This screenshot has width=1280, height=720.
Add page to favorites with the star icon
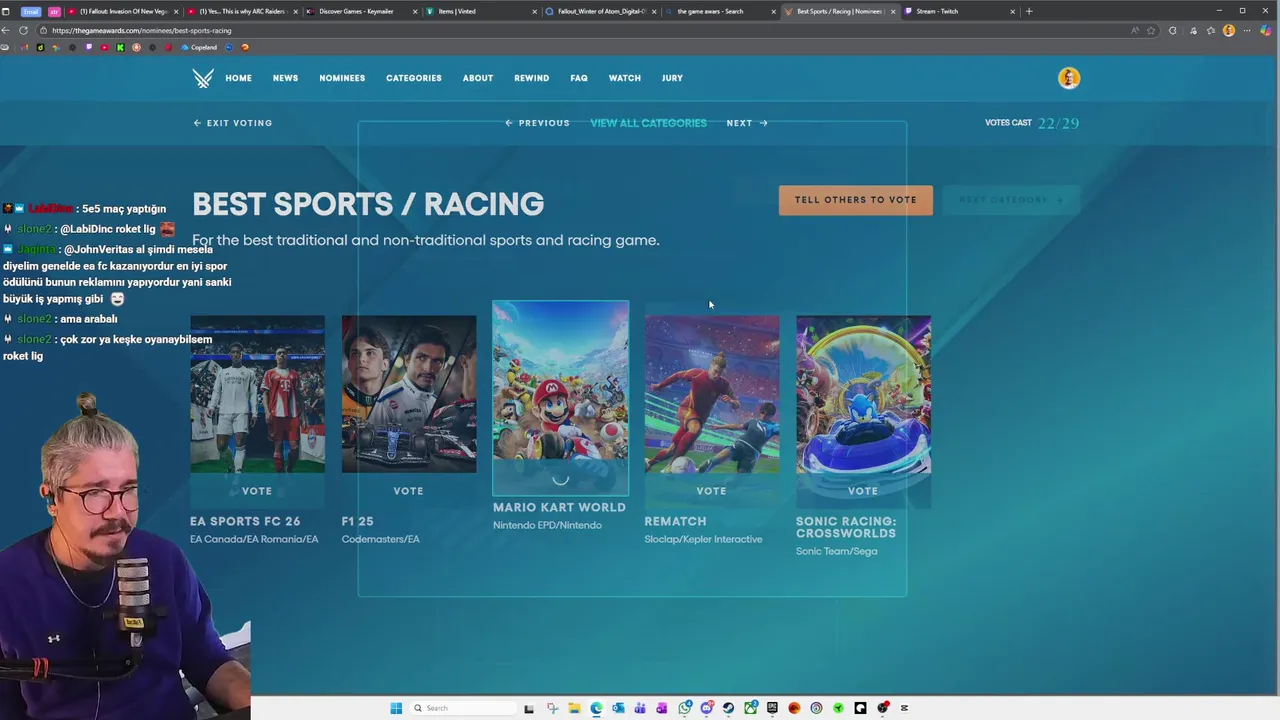coord(1150,30)
